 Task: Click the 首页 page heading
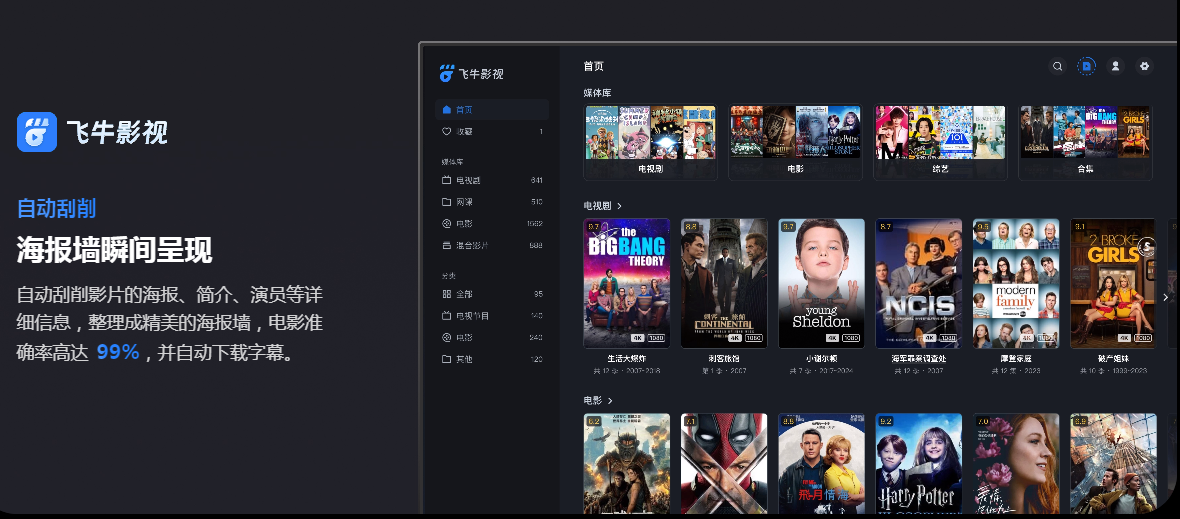point(593,66)
